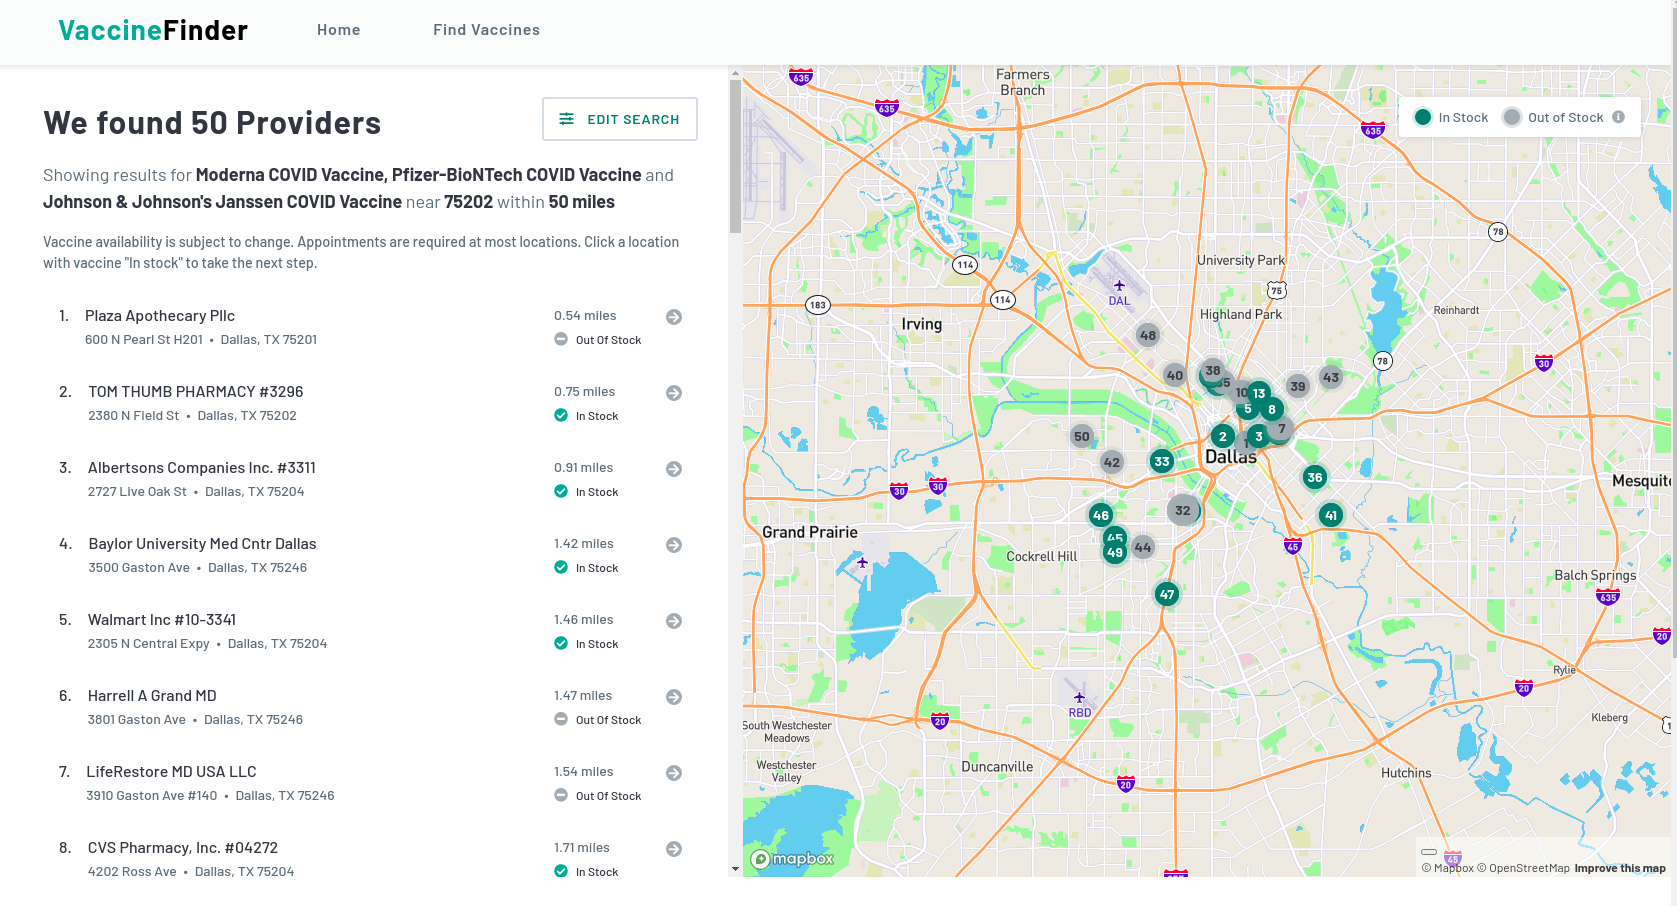1677x906 pixels.
Task: Select the TOM THUMB PHARMACY #3296 listing
Action: [x=370, y=403]
